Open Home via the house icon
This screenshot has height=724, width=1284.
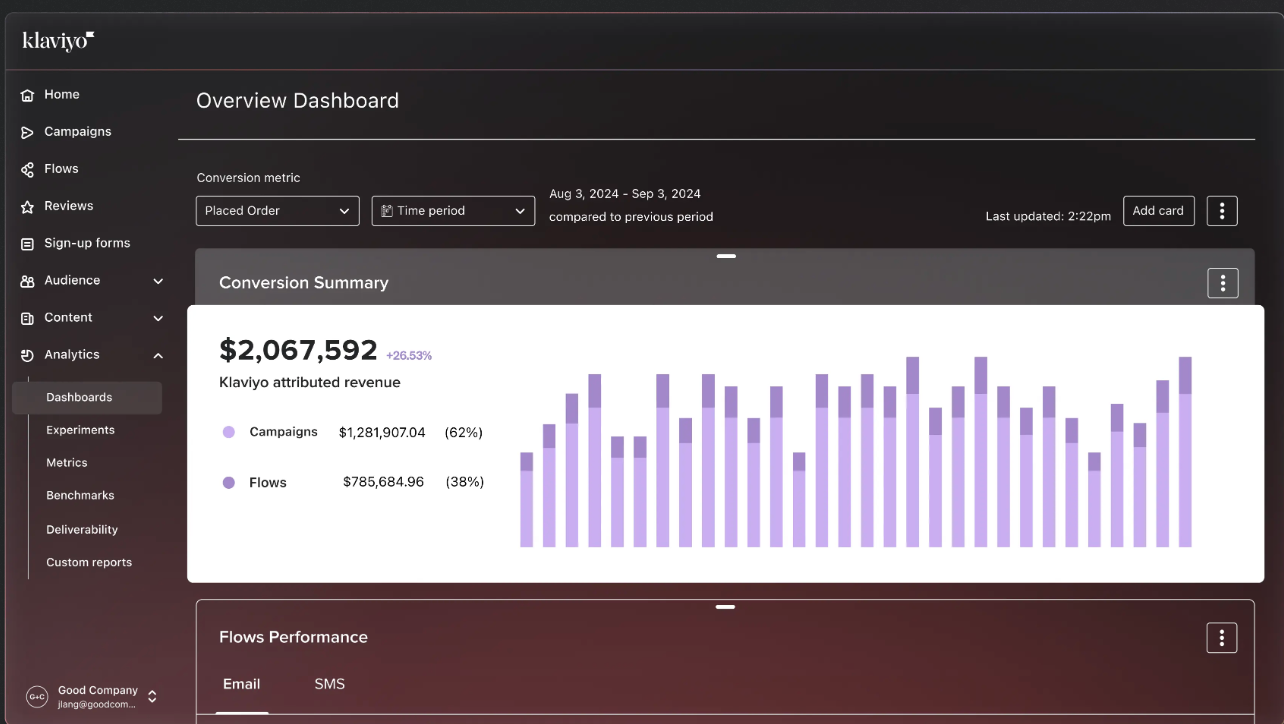[x=27, y=95]
